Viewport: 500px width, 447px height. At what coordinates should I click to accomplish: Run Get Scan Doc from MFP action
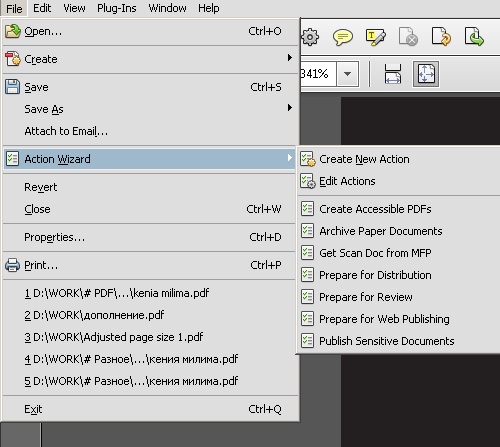[x=399, y=253]
